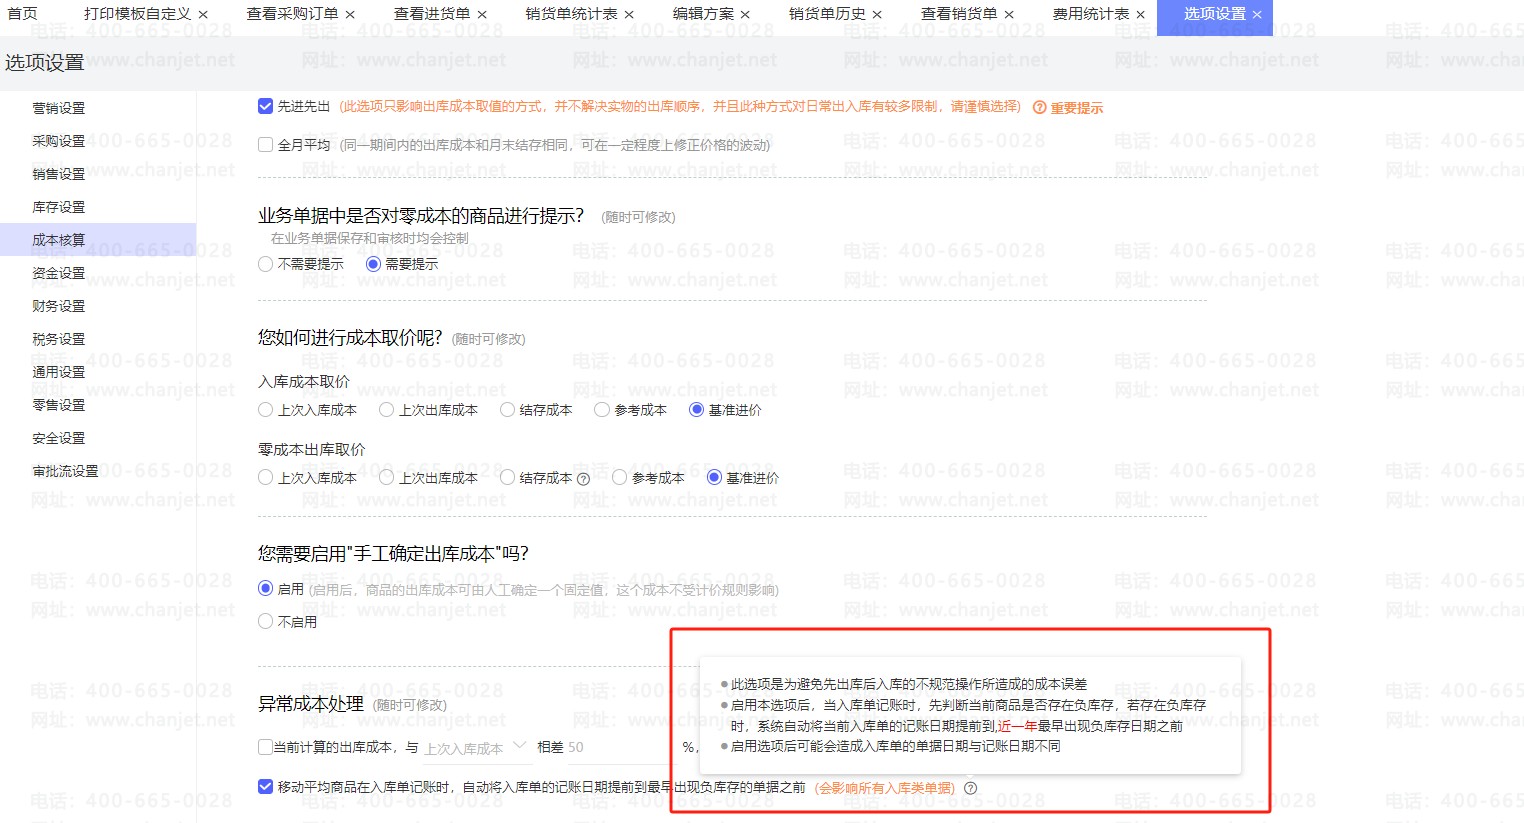Open the 上次入库成本 dropdown in 异常成本处理

[x=476, y=748]
